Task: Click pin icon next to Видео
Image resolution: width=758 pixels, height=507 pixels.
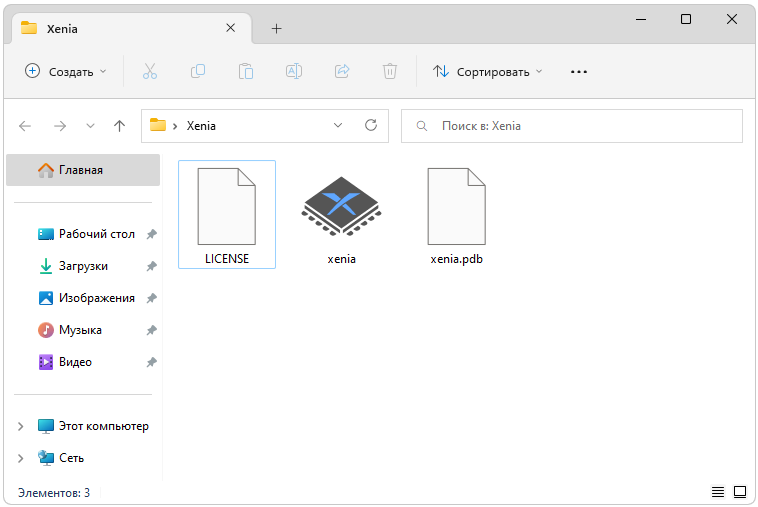Action: pos(152,362)
